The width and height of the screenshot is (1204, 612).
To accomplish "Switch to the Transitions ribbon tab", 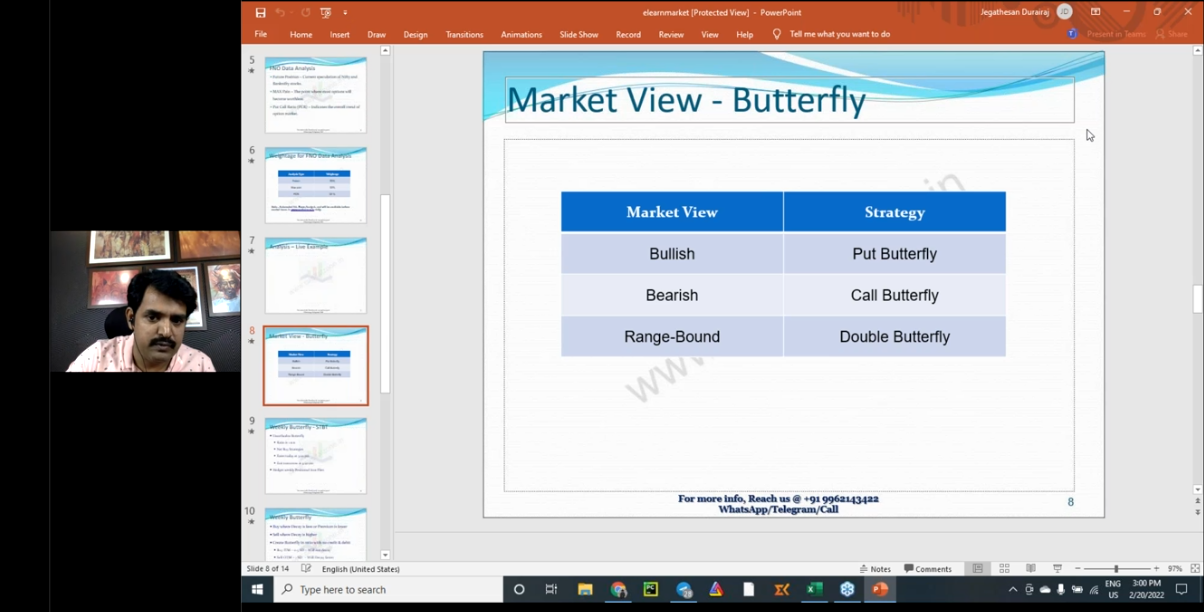I will [464, 33].
